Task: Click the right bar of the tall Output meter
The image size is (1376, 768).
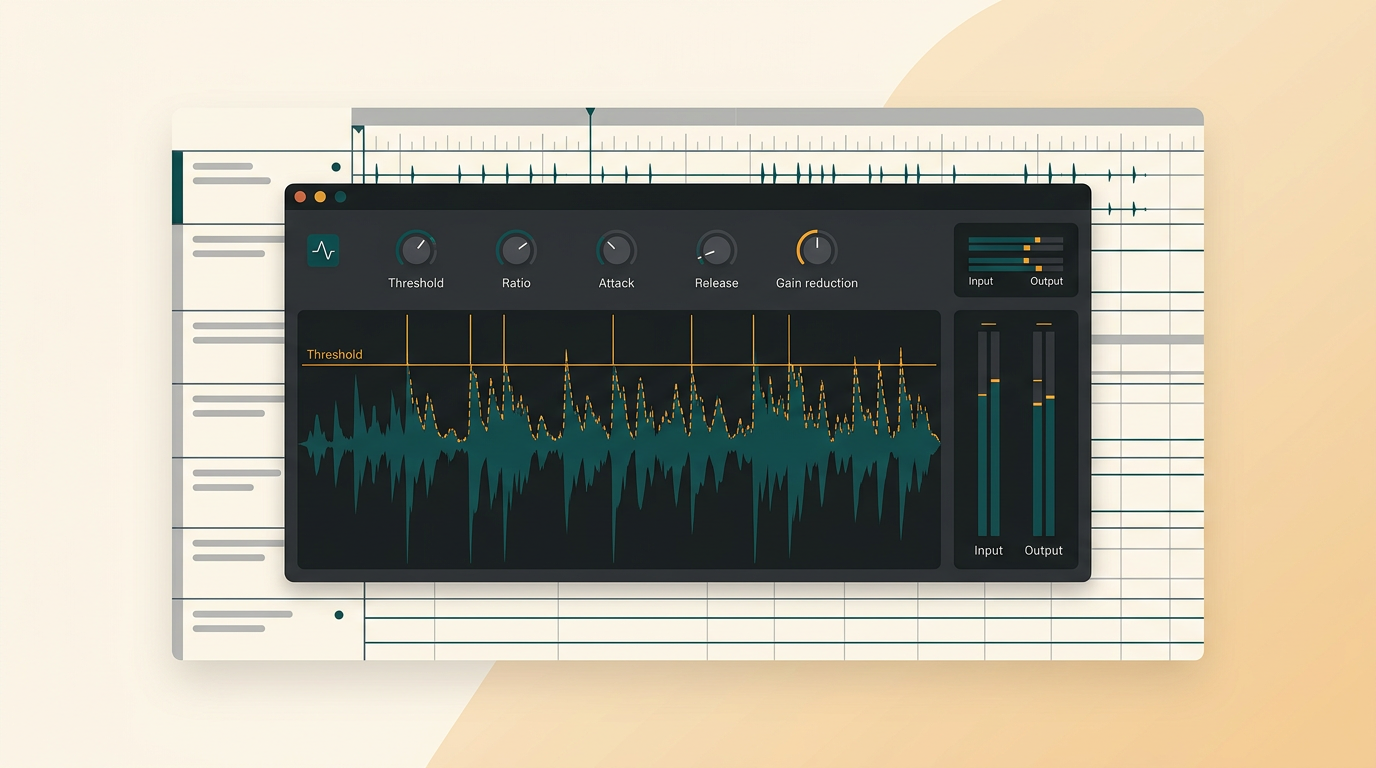Action: click(1050, 434)
